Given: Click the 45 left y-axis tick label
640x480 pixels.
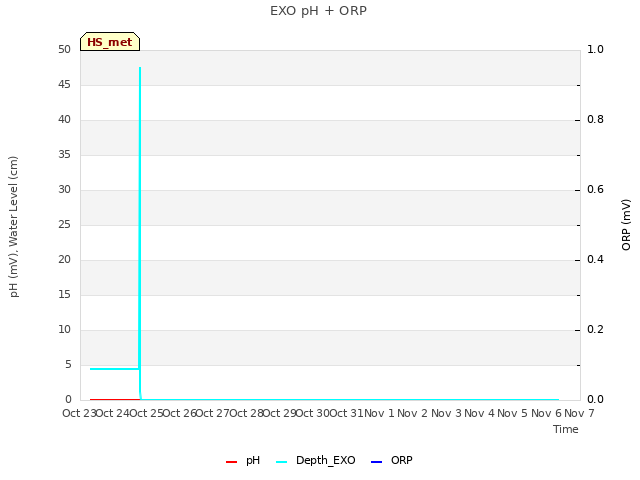Looking at the screenshot, I should click(64, 84).
